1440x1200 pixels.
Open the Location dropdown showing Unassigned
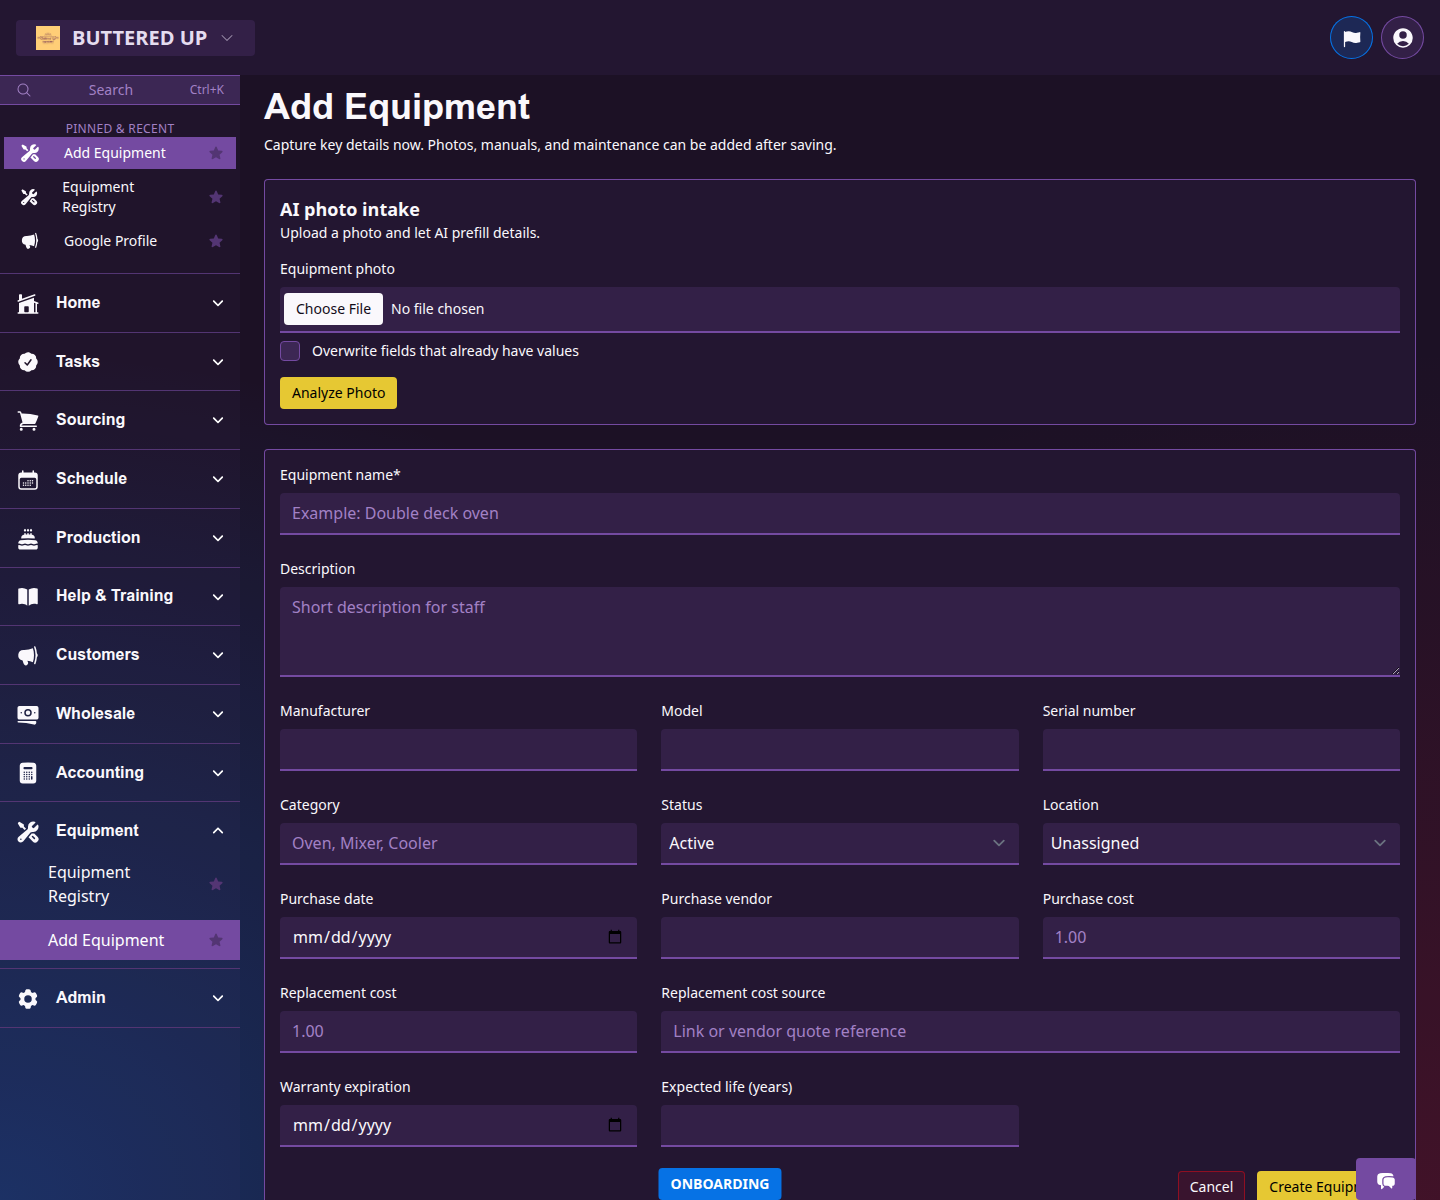pos(1220,843)
